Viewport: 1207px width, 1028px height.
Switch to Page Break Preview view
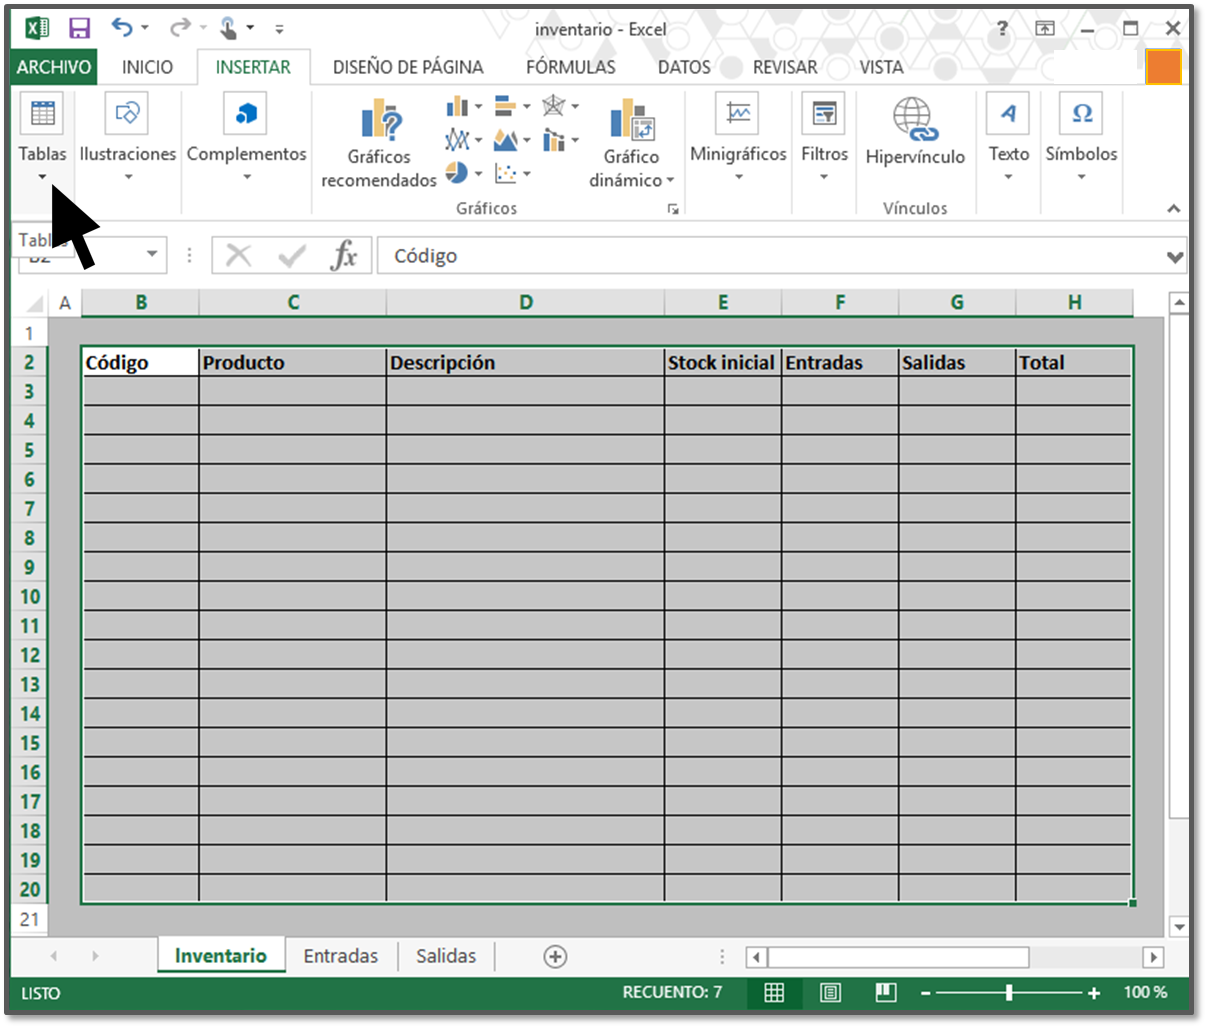885,993
